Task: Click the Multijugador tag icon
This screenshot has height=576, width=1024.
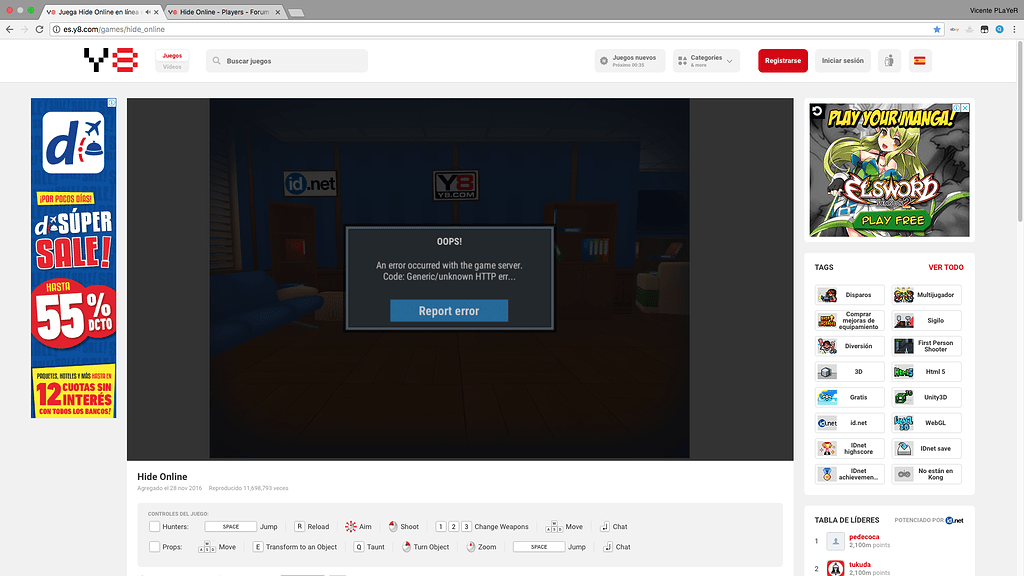Action: coord(903,295)
